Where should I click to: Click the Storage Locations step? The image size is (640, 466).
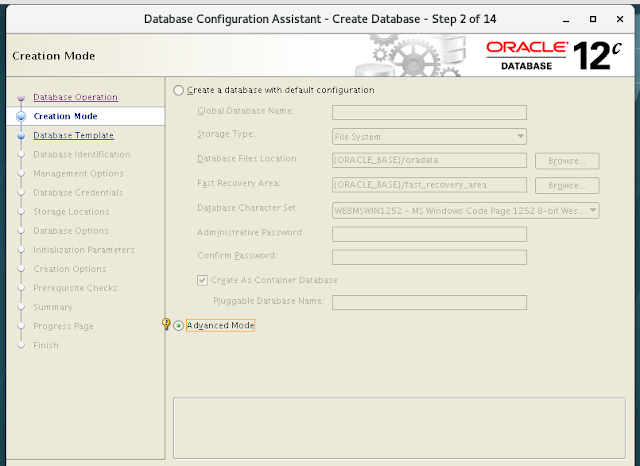[71, 212]
